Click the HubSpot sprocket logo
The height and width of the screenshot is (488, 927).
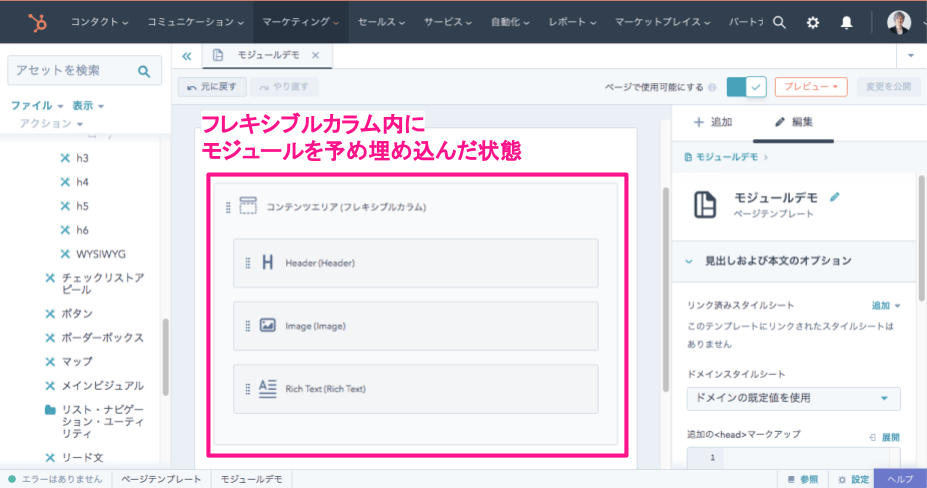point(38,21)
